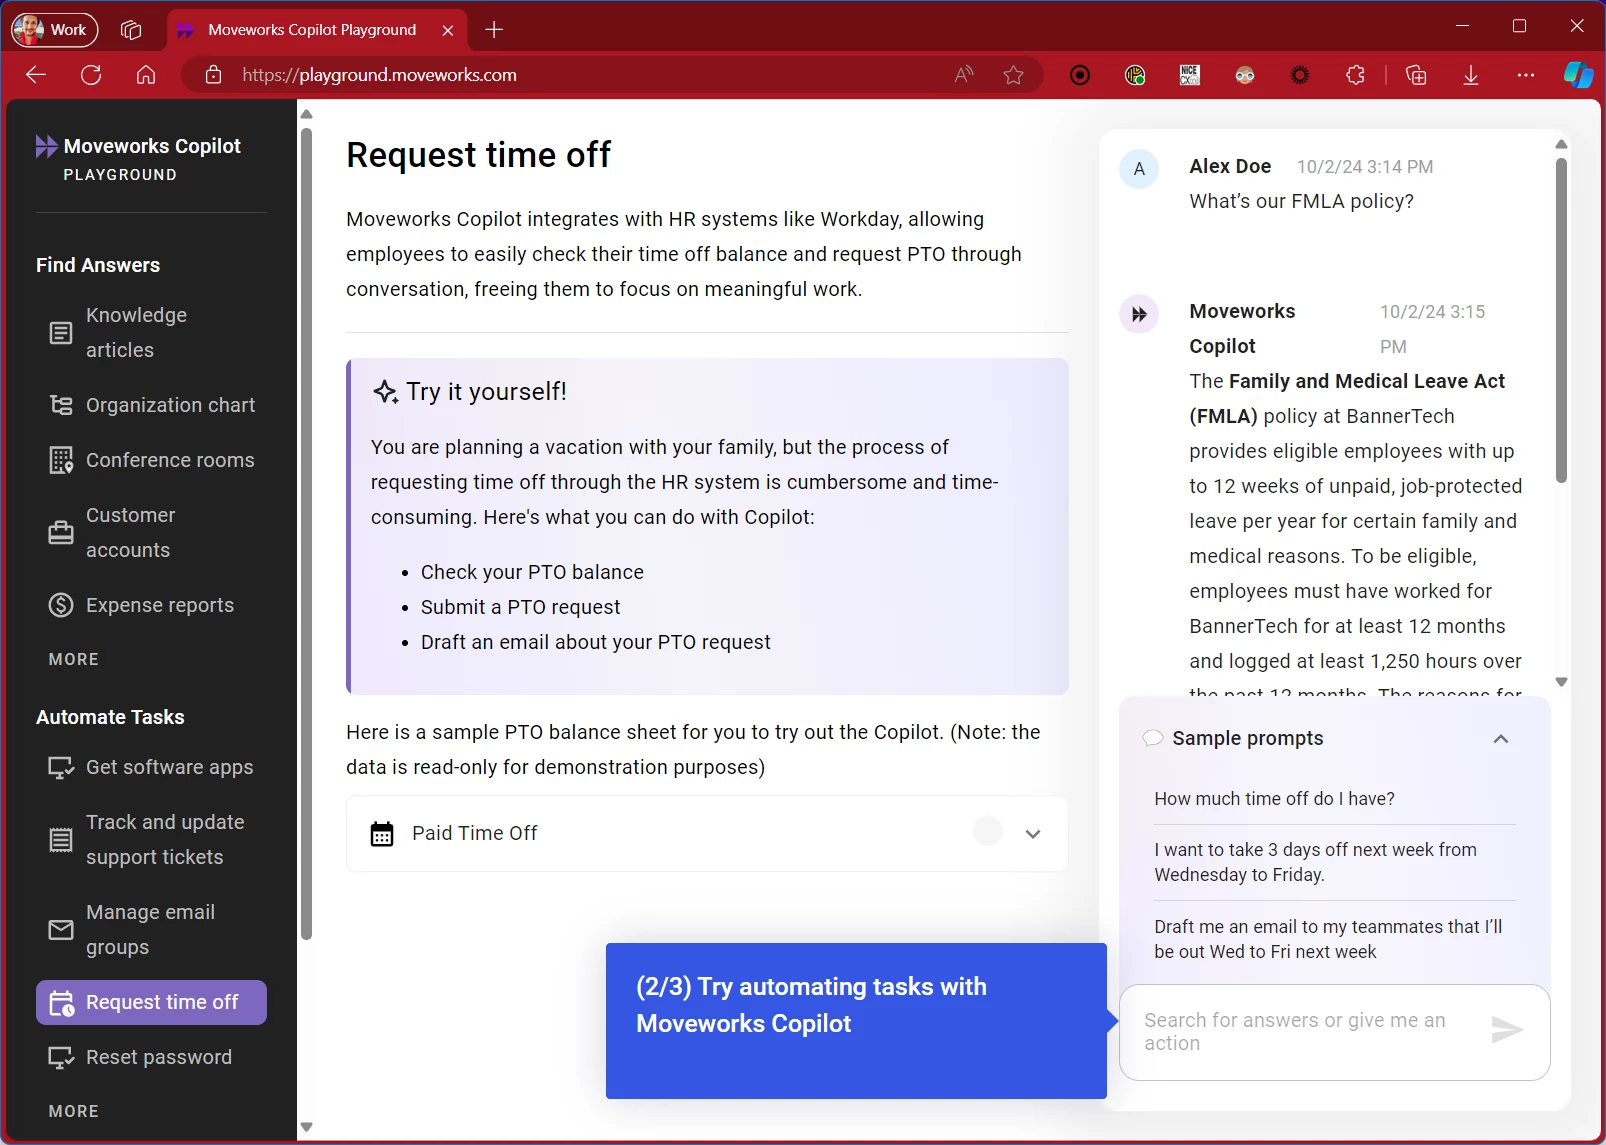Click the Conference rooms building icon

point(61,460)
